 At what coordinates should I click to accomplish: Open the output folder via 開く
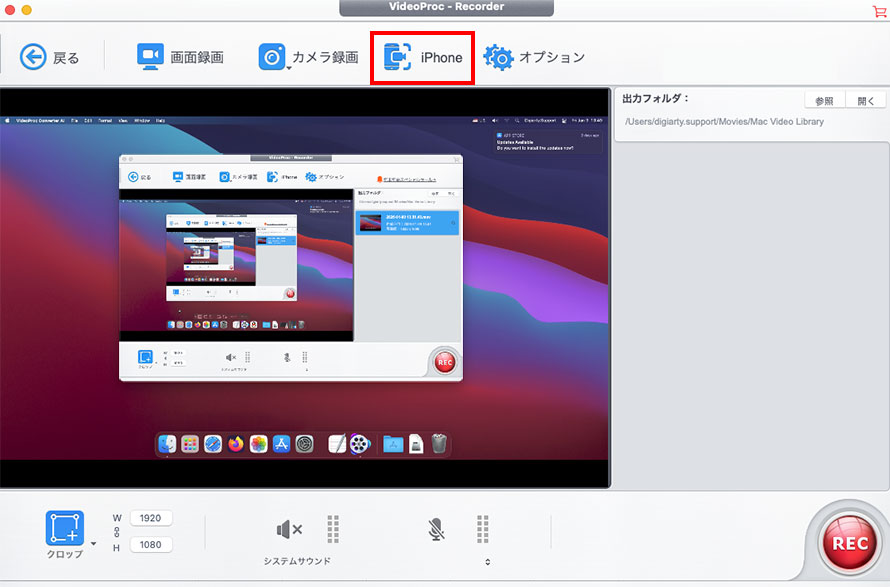click(x=867, y=99)
